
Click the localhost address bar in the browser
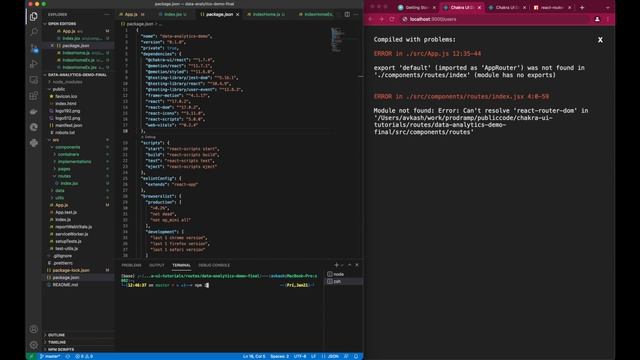click(x=494, y=19)
